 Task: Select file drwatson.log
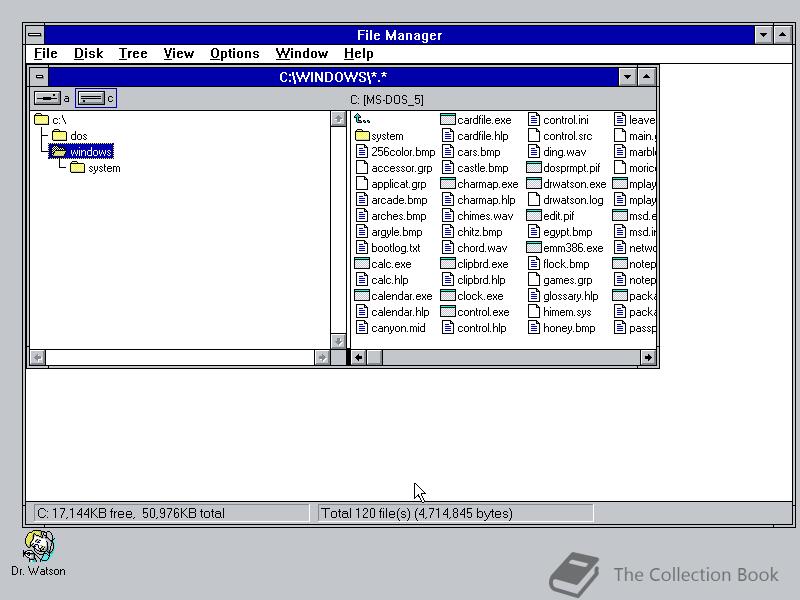566,199
